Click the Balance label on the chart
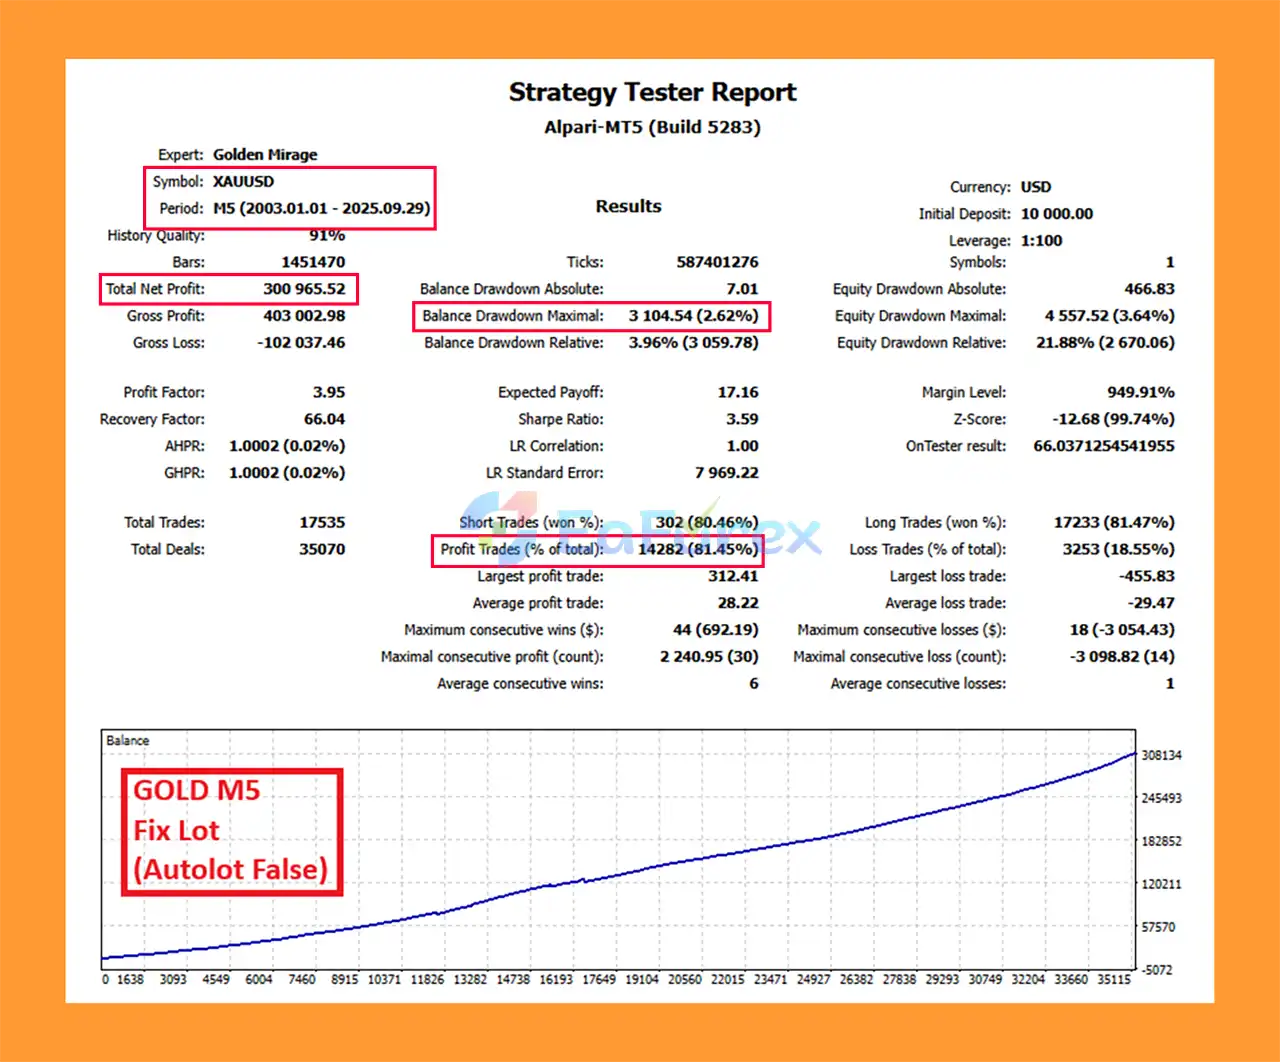Viewport: 1280px width, 1062px height. (x=128, y=741)
